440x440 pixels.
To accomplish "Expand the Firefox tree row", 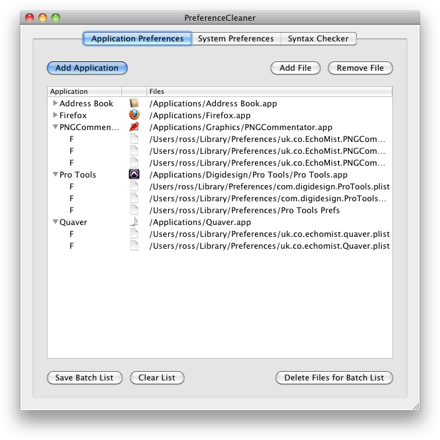I will point(55,115).
